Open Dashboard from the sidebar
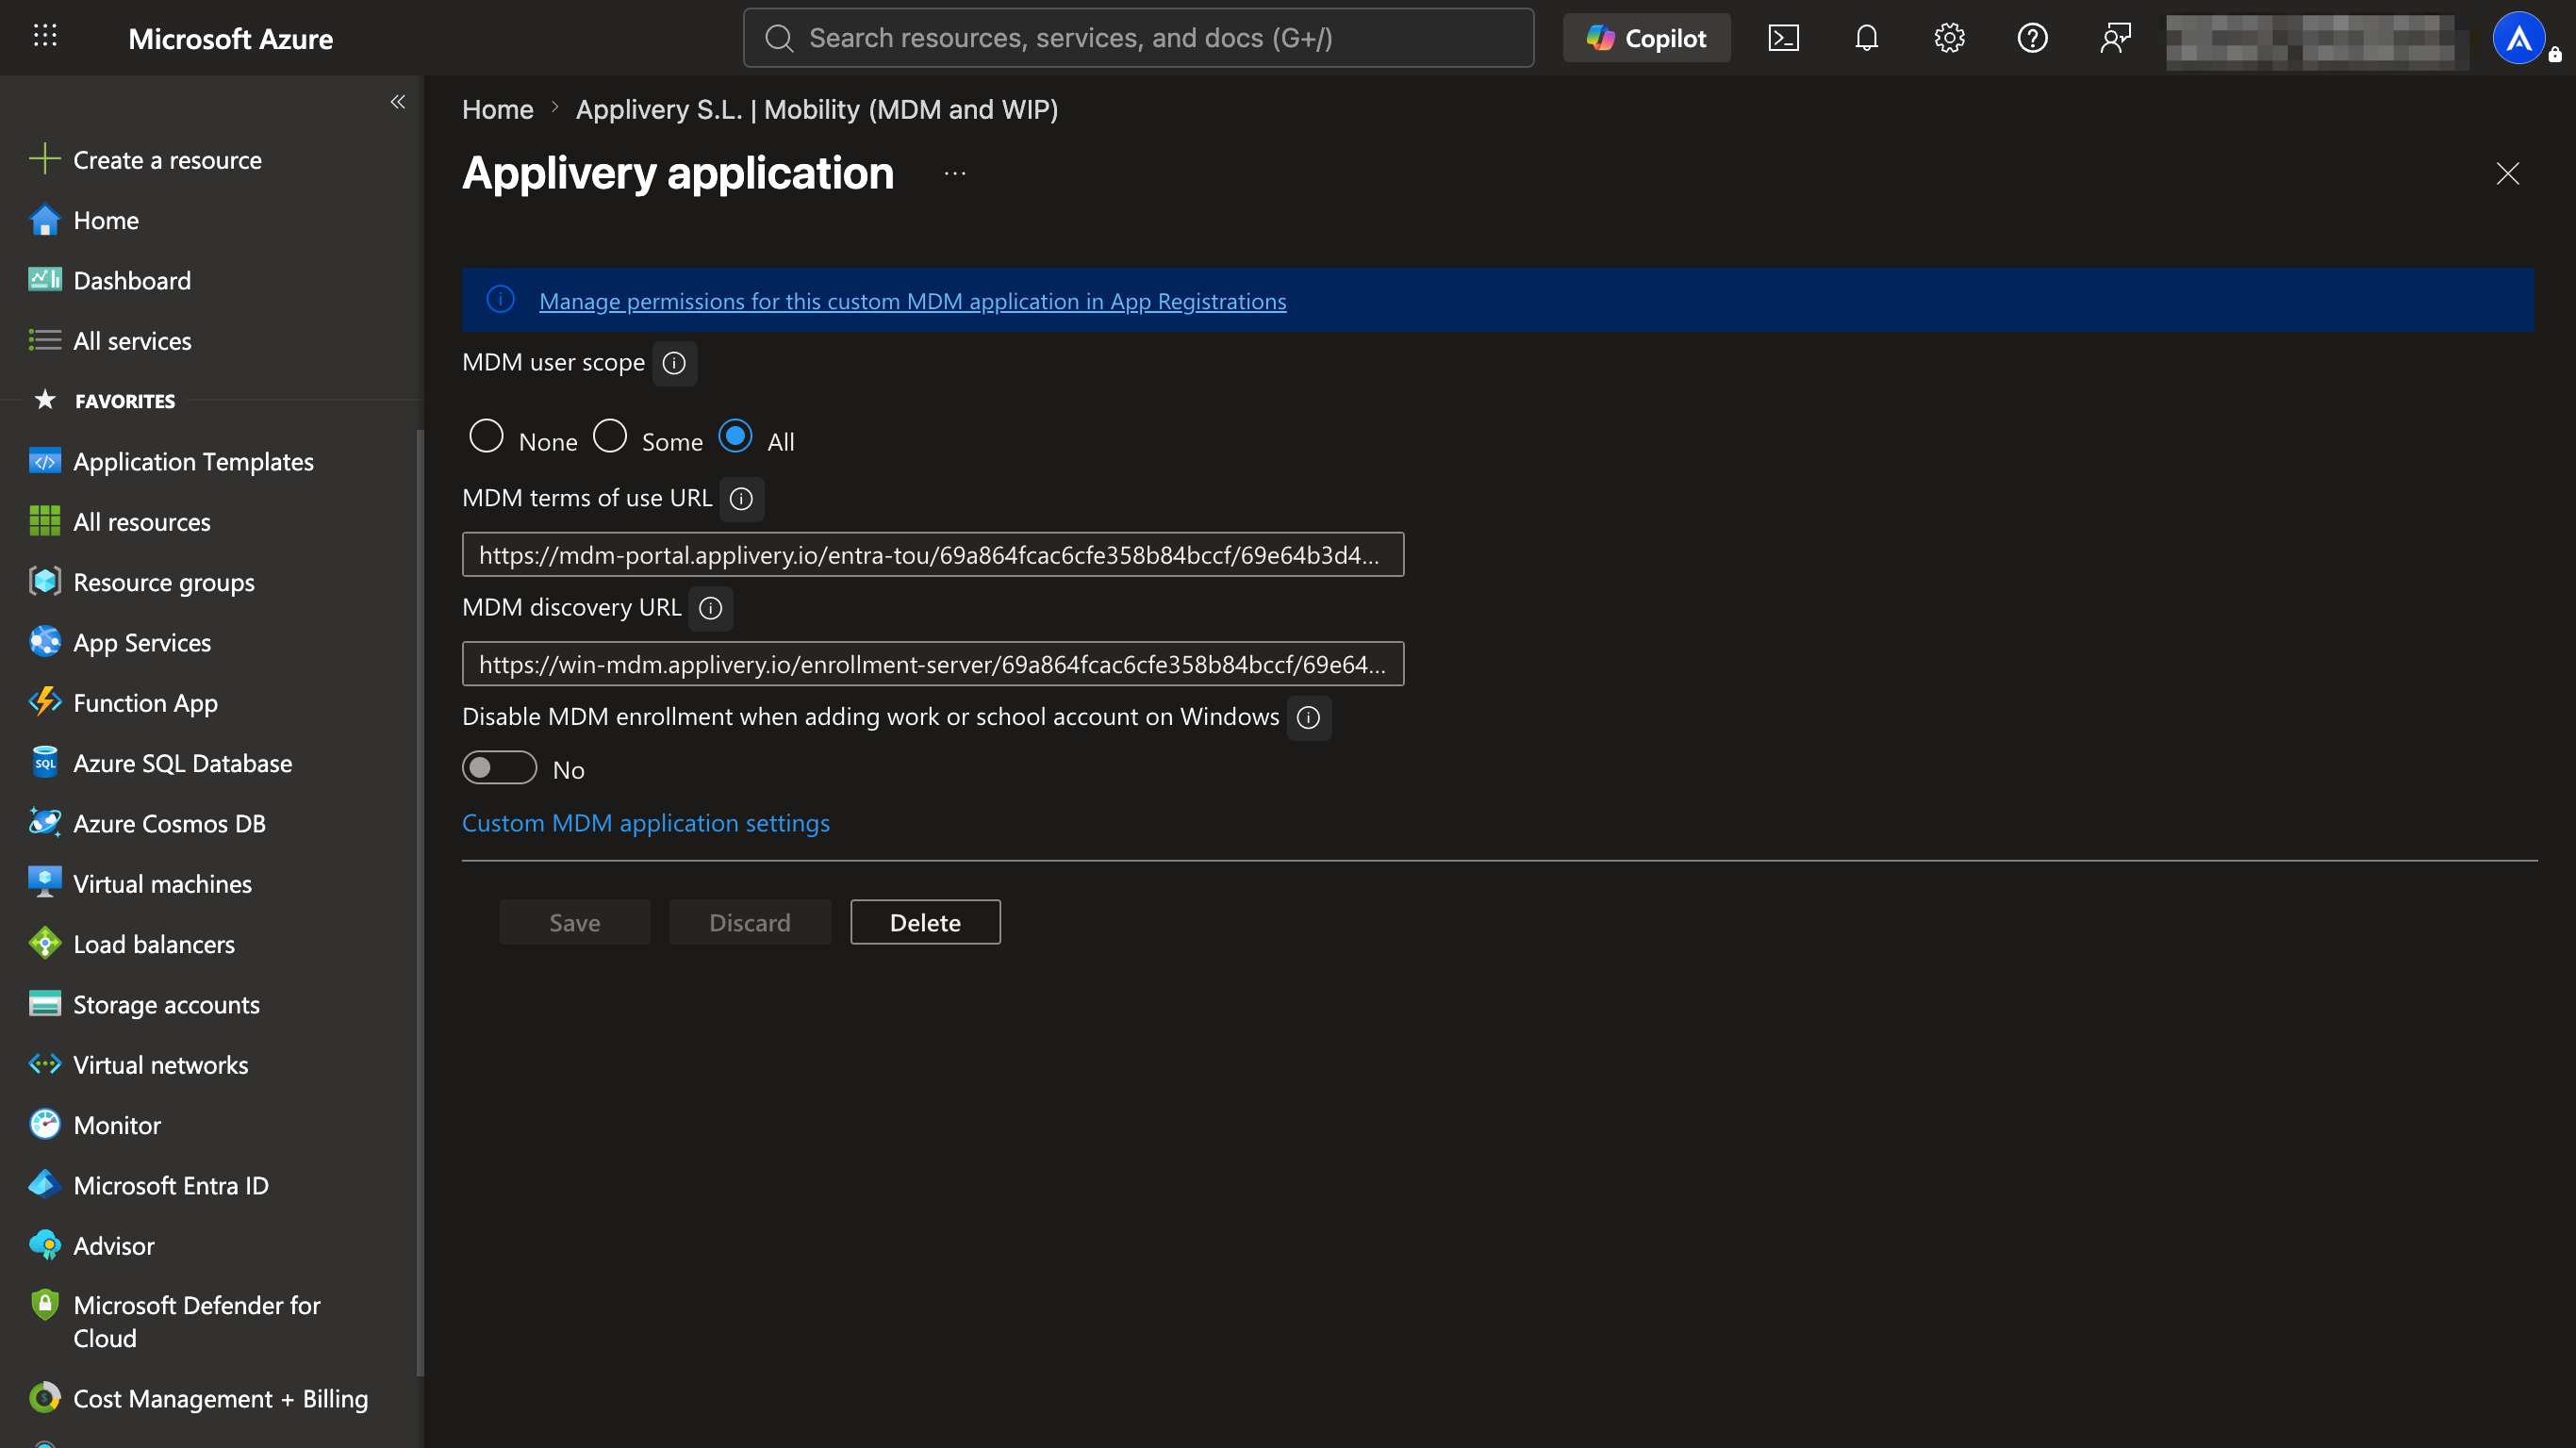Image resolution: width=2576 pixels, height=1448 pixels. point(110,280)
